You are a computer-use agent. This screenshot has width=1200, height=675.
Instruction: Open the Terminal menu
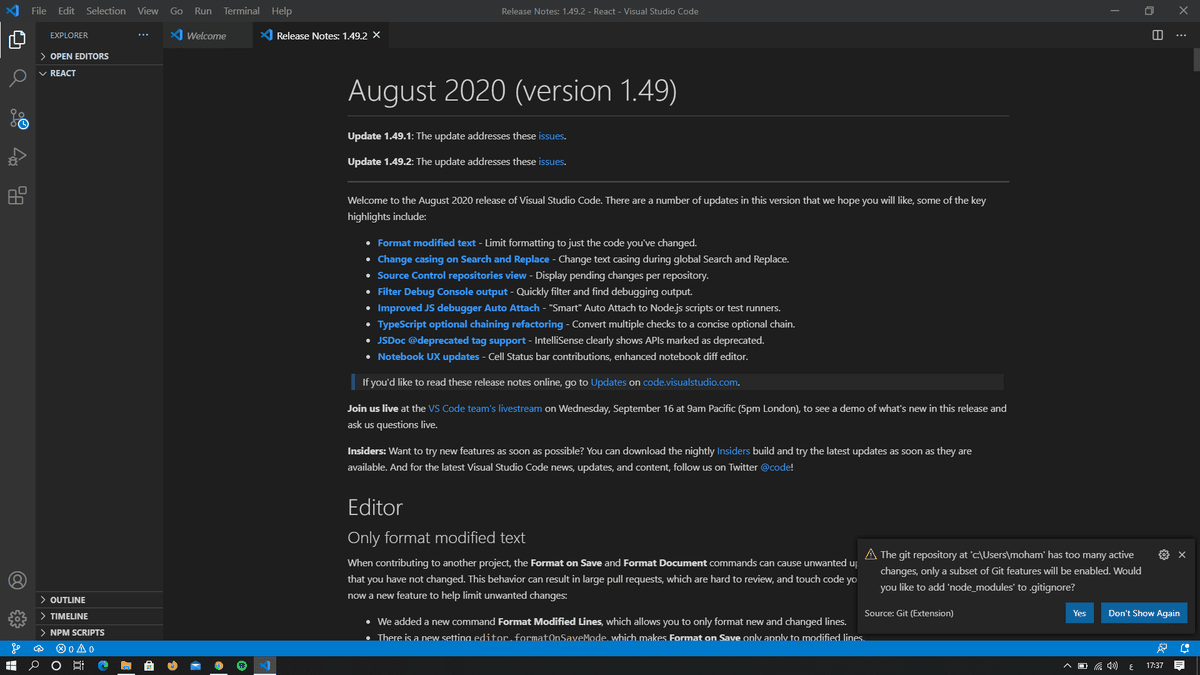click(240, 11)
